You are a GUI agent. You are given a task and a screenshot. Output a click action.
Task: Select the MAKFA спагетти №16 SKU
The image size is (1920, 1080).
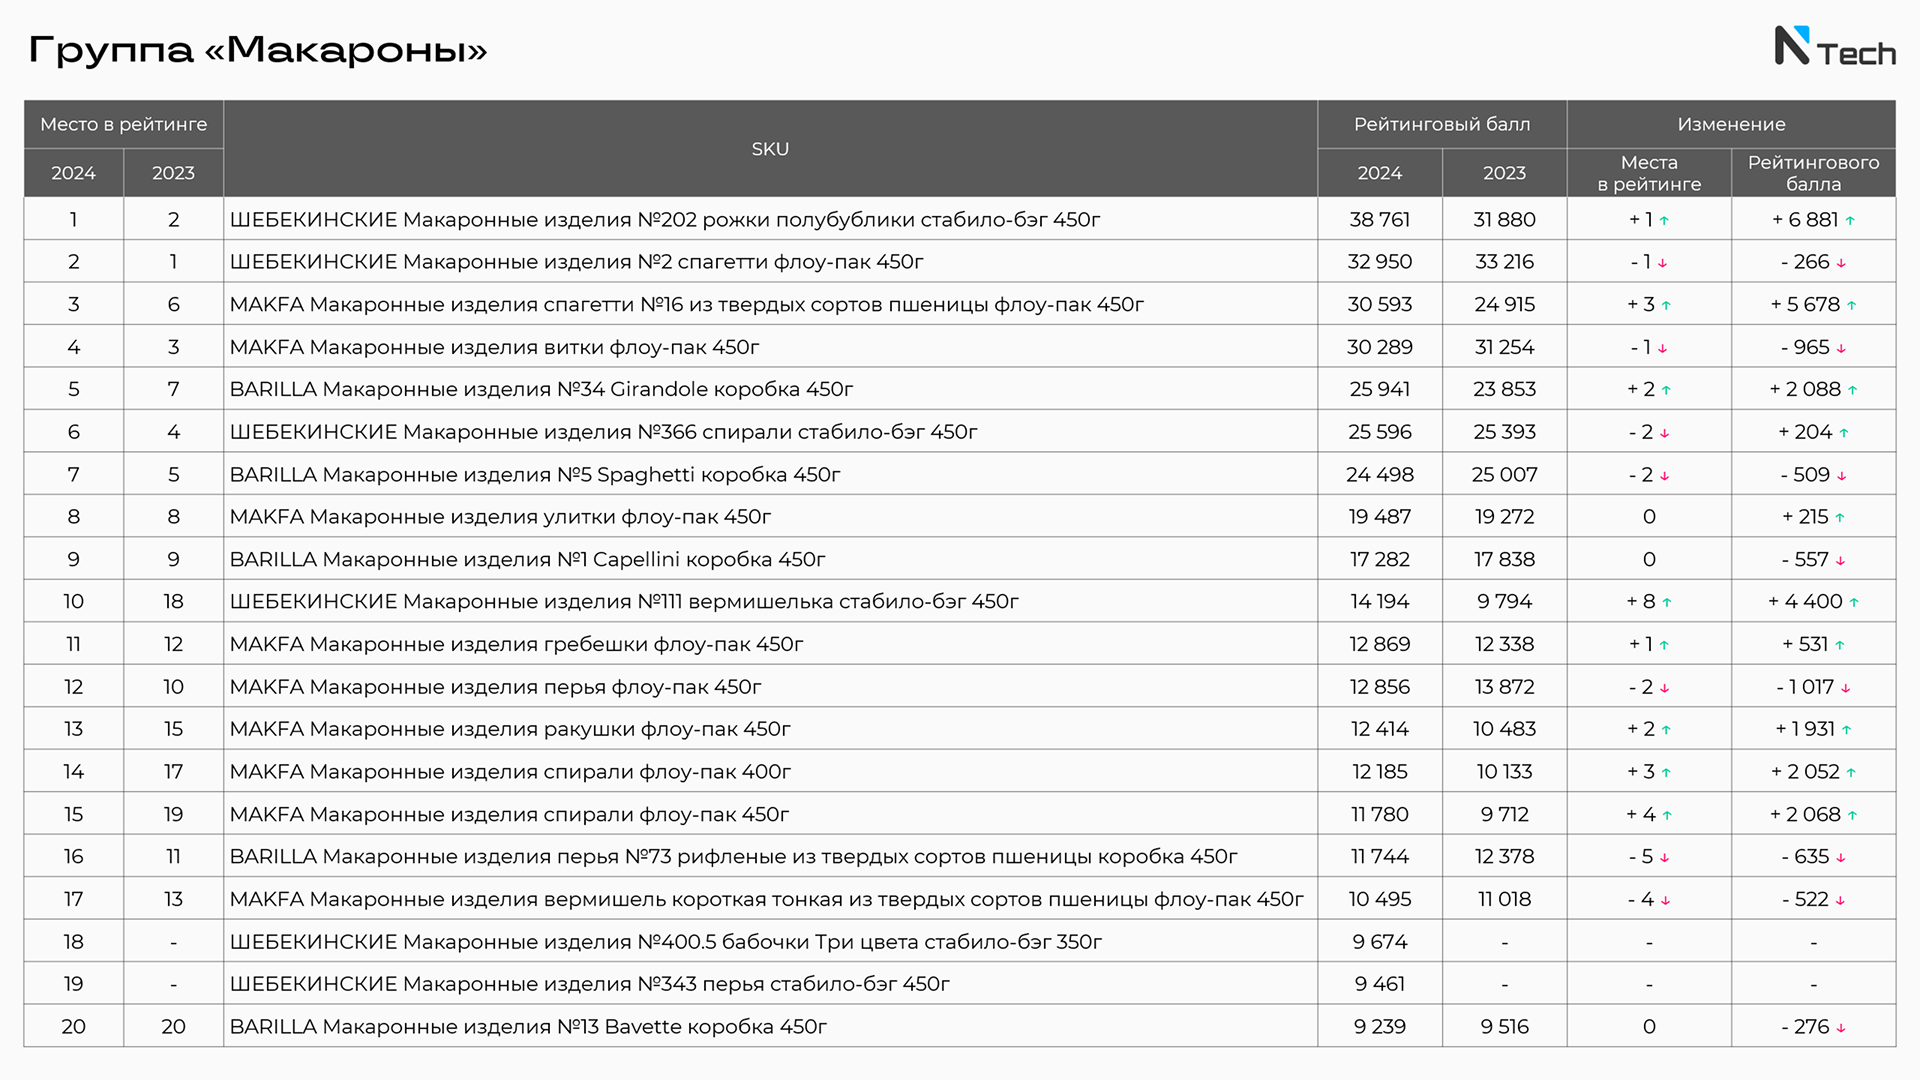(686, 304)
